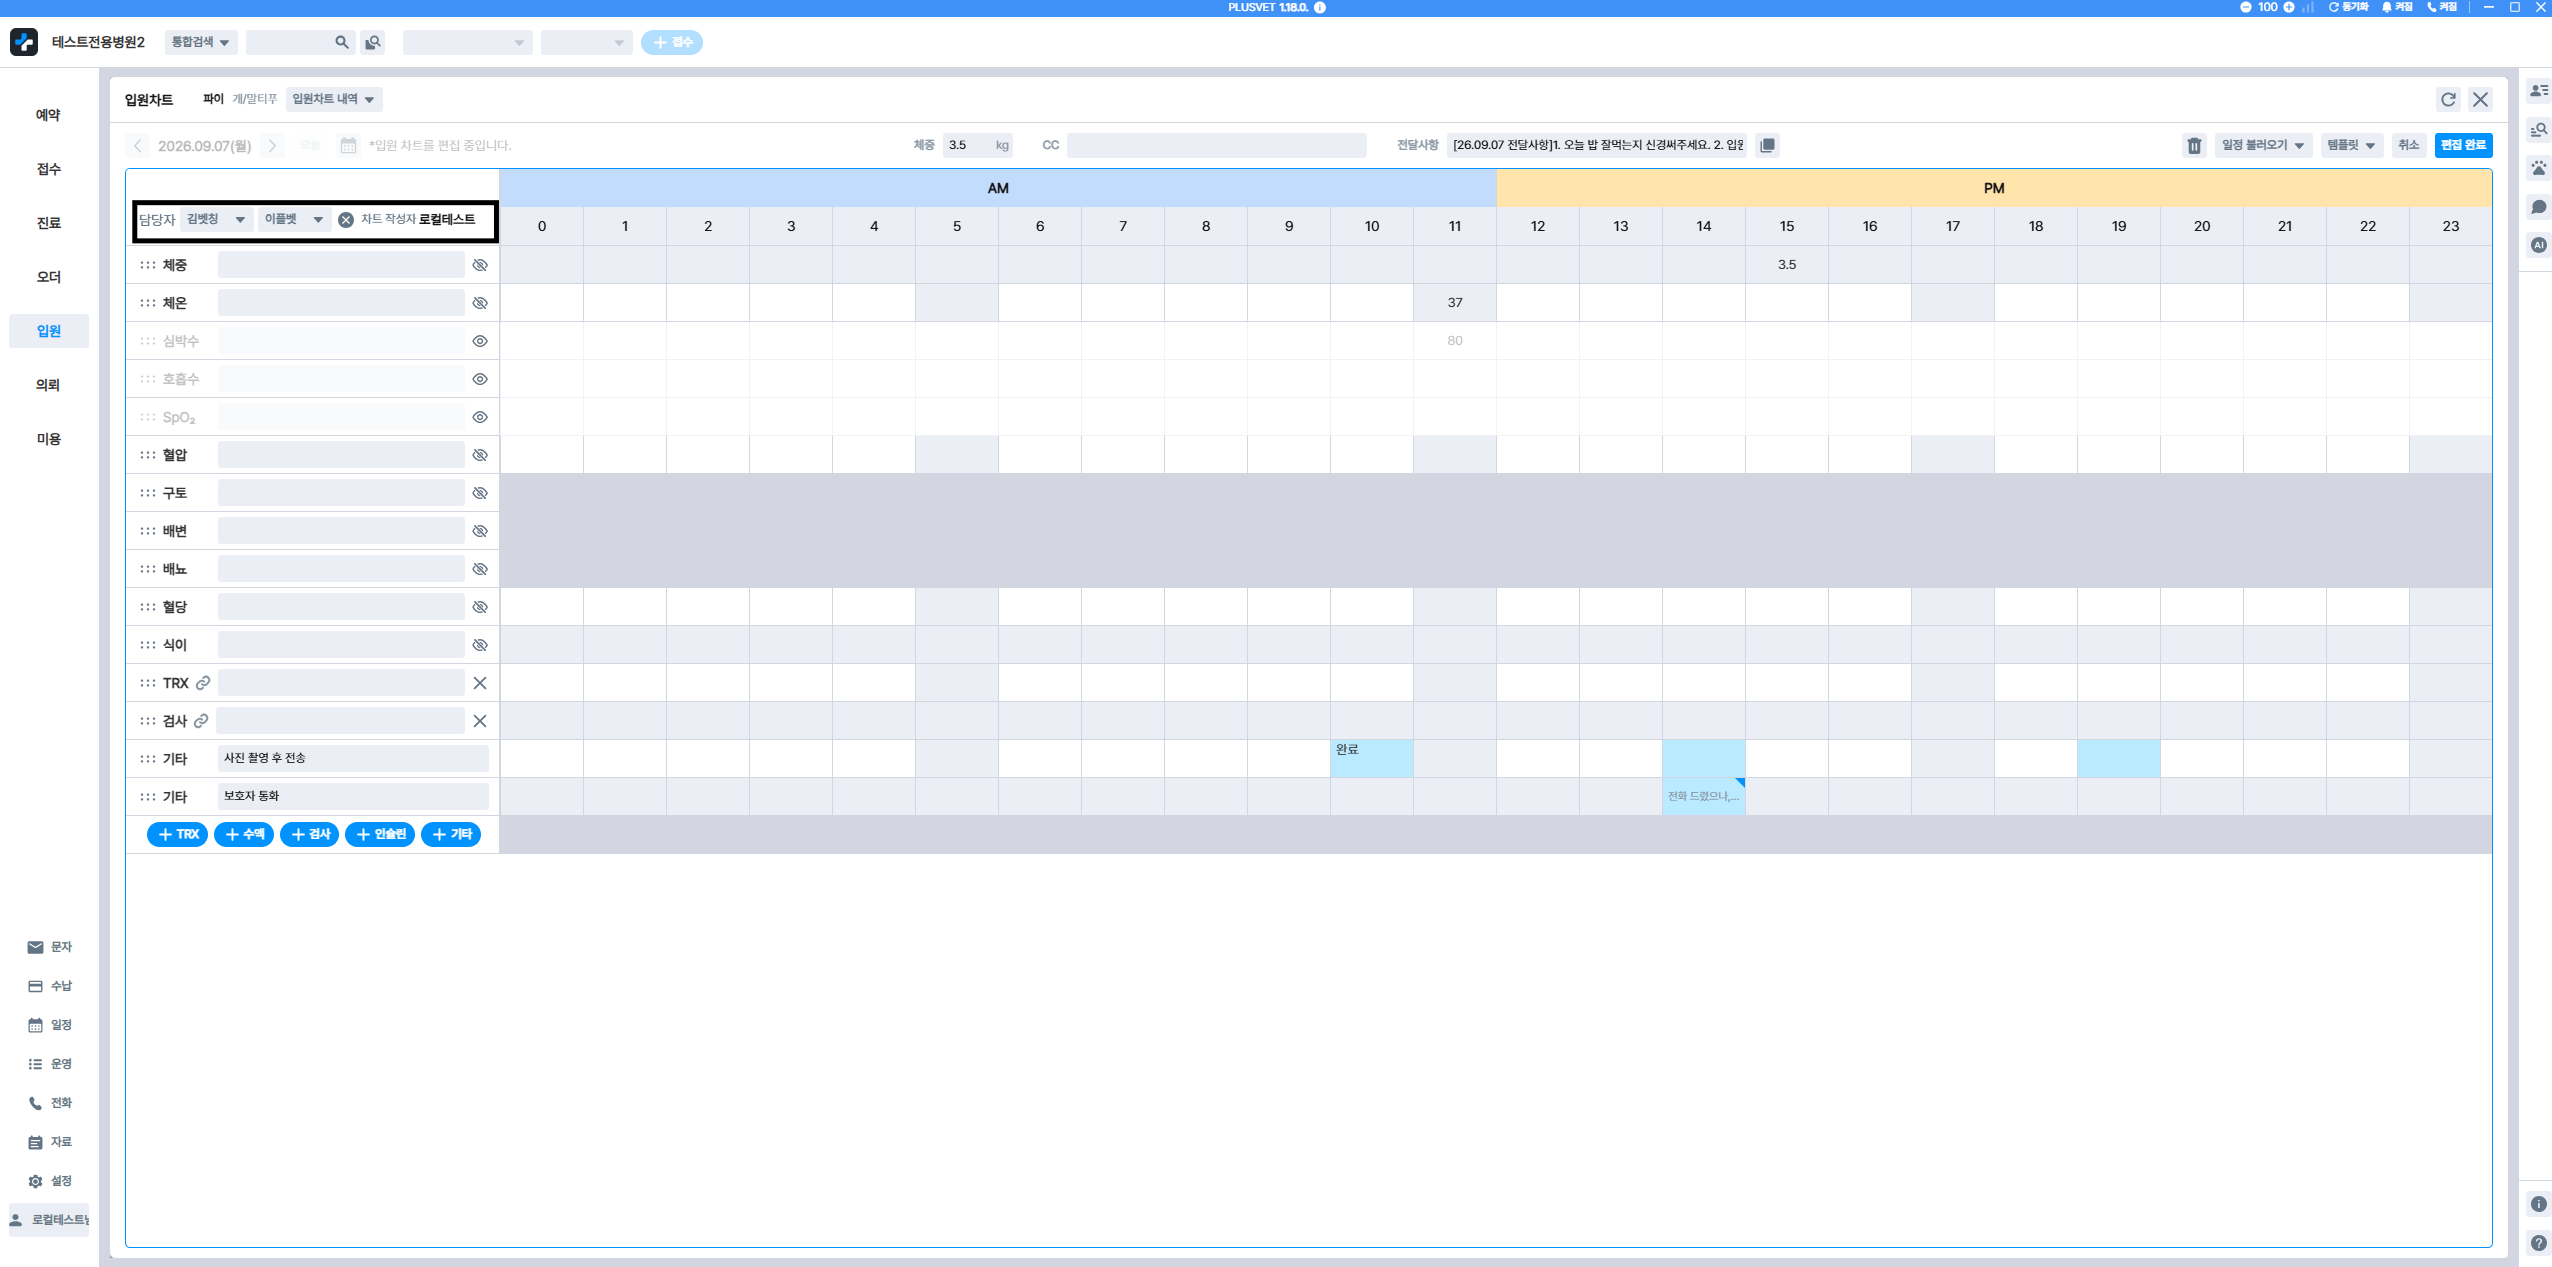The image size is (2552, 1267).
Task: Expand the 일정 불러오기 dropdown
Action: [x=2263, y=146]
